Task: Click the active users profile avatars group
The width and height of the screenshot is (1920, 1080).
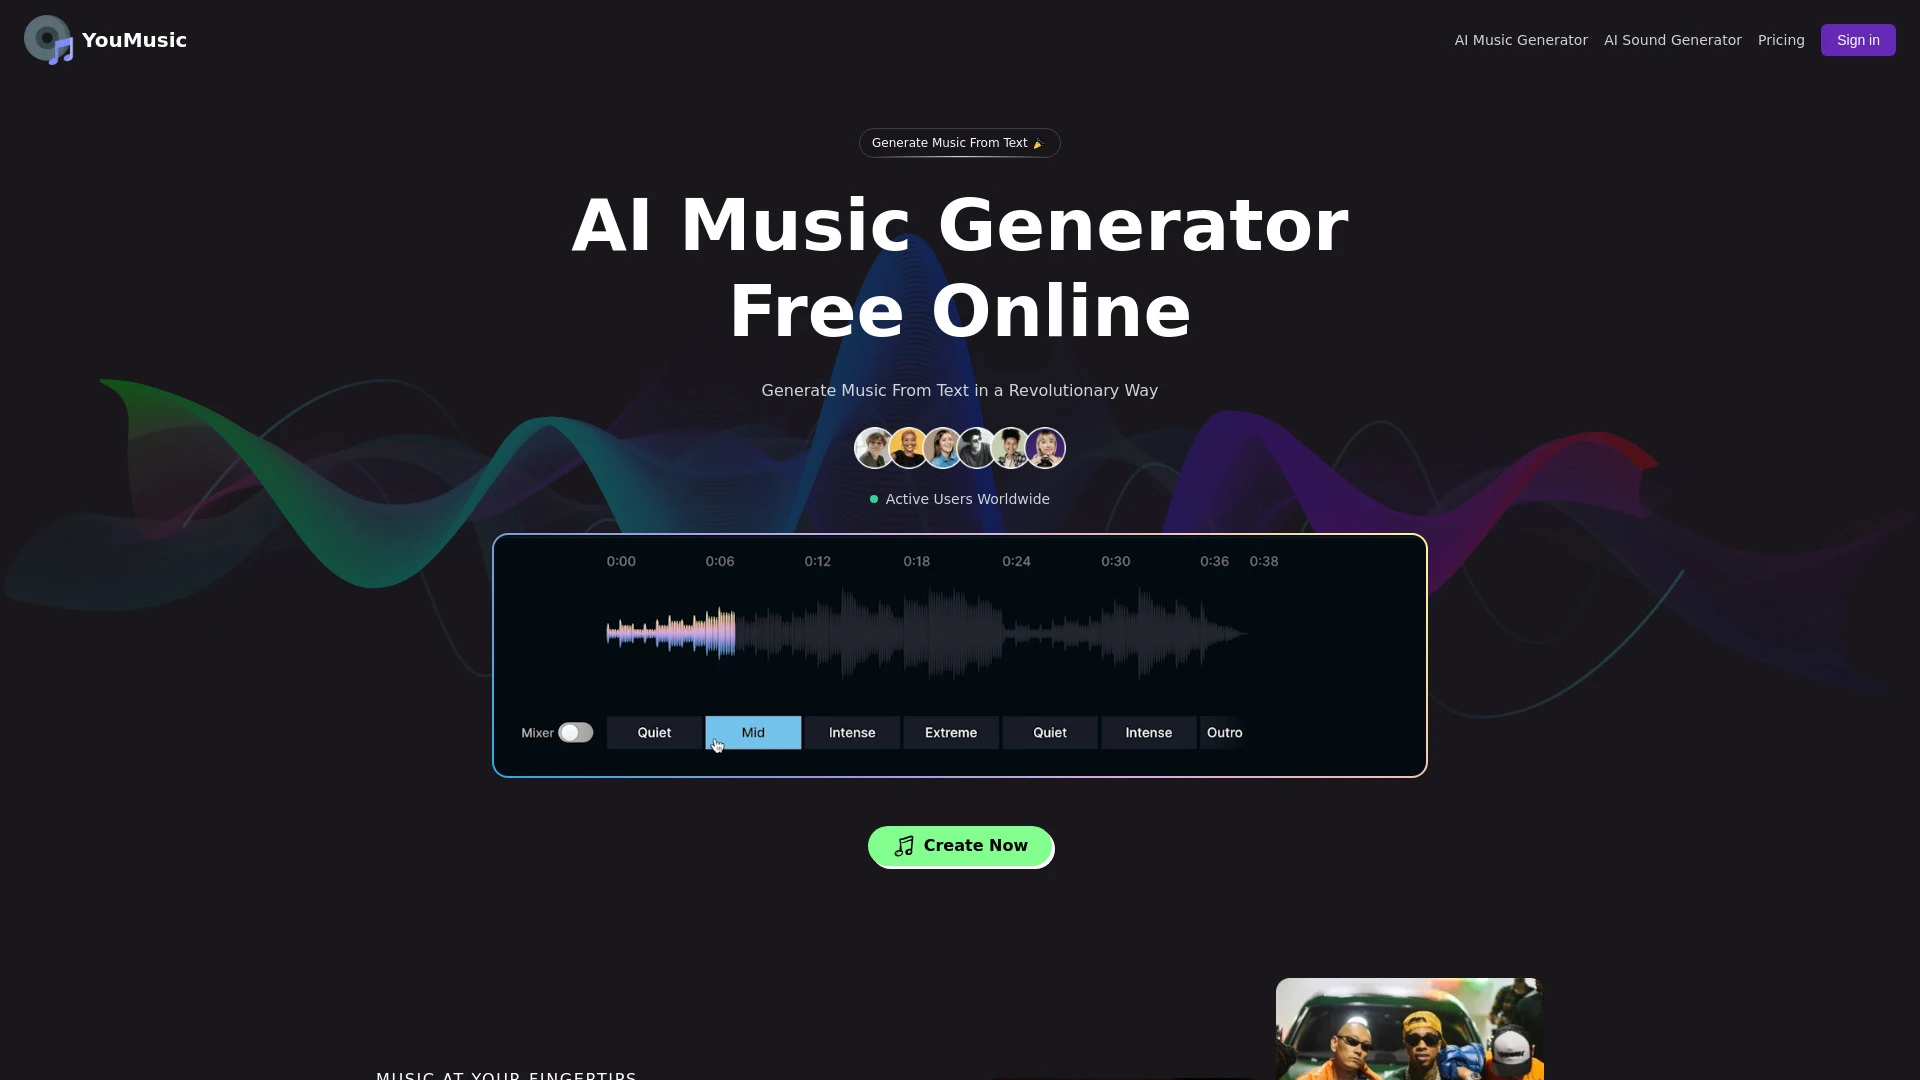Action: pyautogui.click(x=960, y=447)
